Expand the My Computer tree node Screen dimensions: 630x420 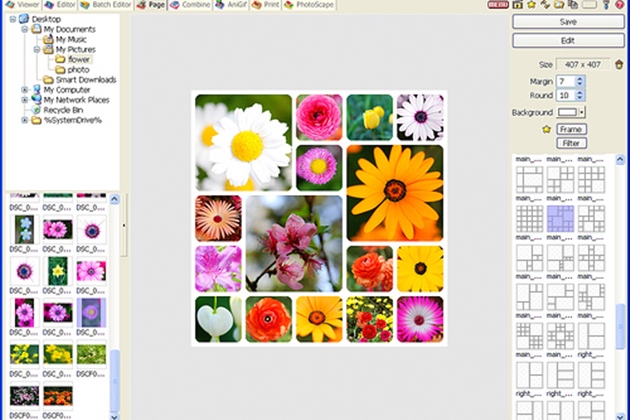(24, 89)
